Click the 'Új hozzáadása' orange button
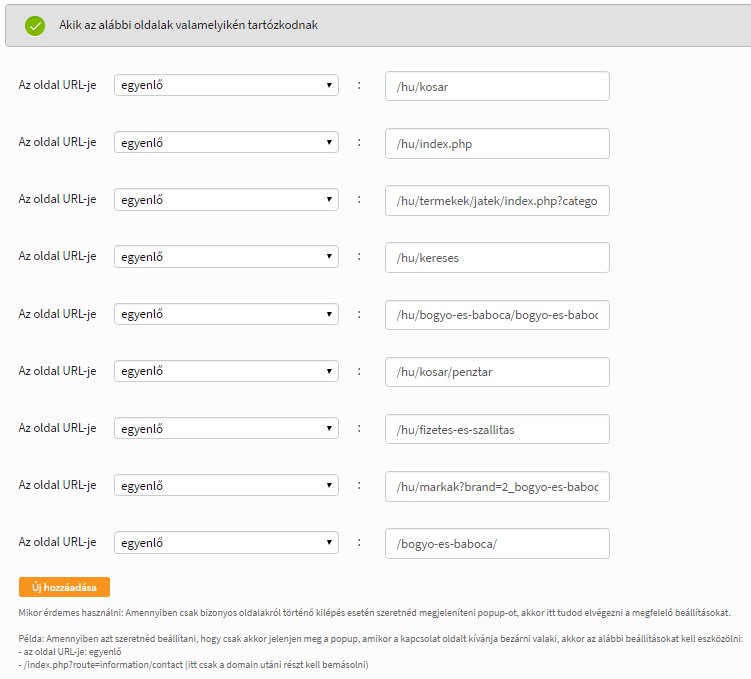Screen dimensions: 751x679 click(64, 587)
